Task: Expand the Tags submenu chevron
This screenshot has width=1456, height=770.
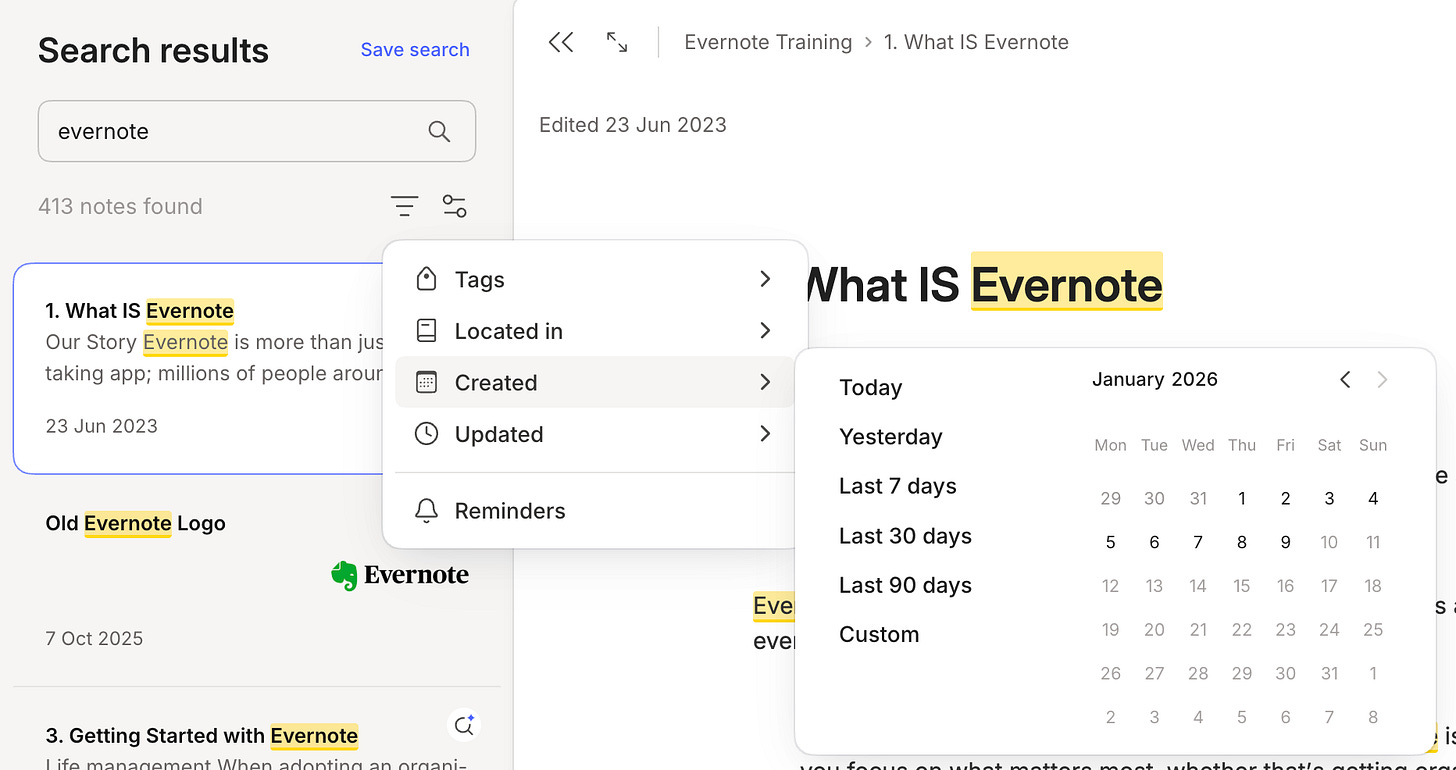Action: click(765, 279)
